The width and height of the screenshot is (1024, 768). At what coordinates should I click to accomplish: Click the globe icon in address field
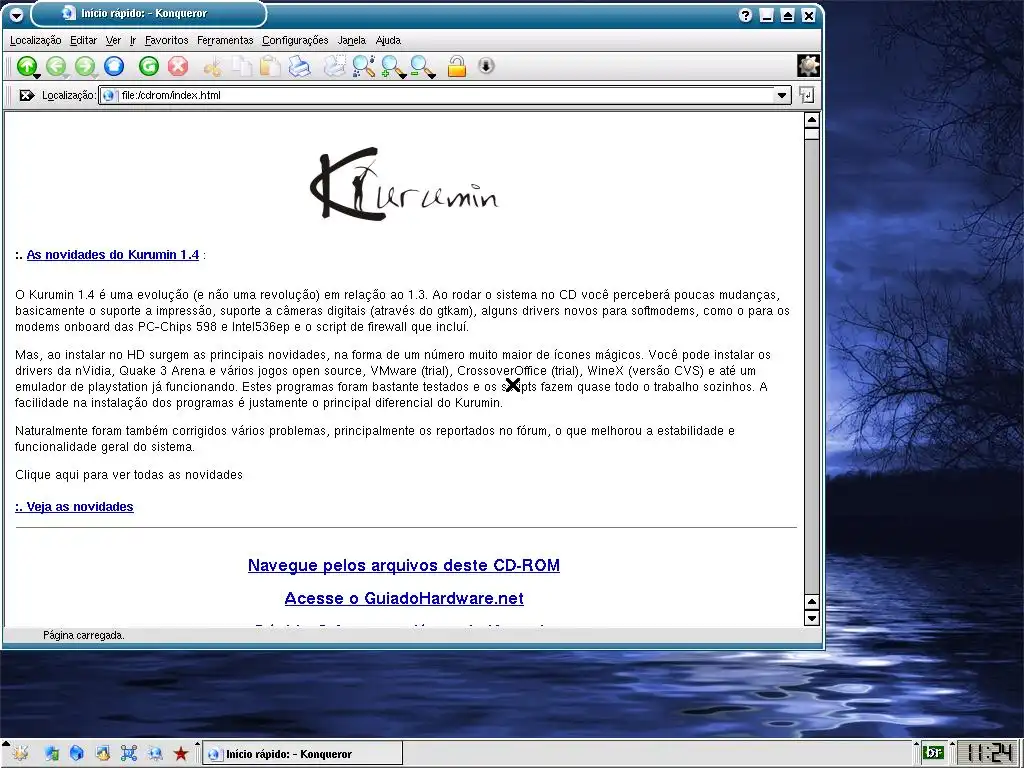(x=108, y=95)
